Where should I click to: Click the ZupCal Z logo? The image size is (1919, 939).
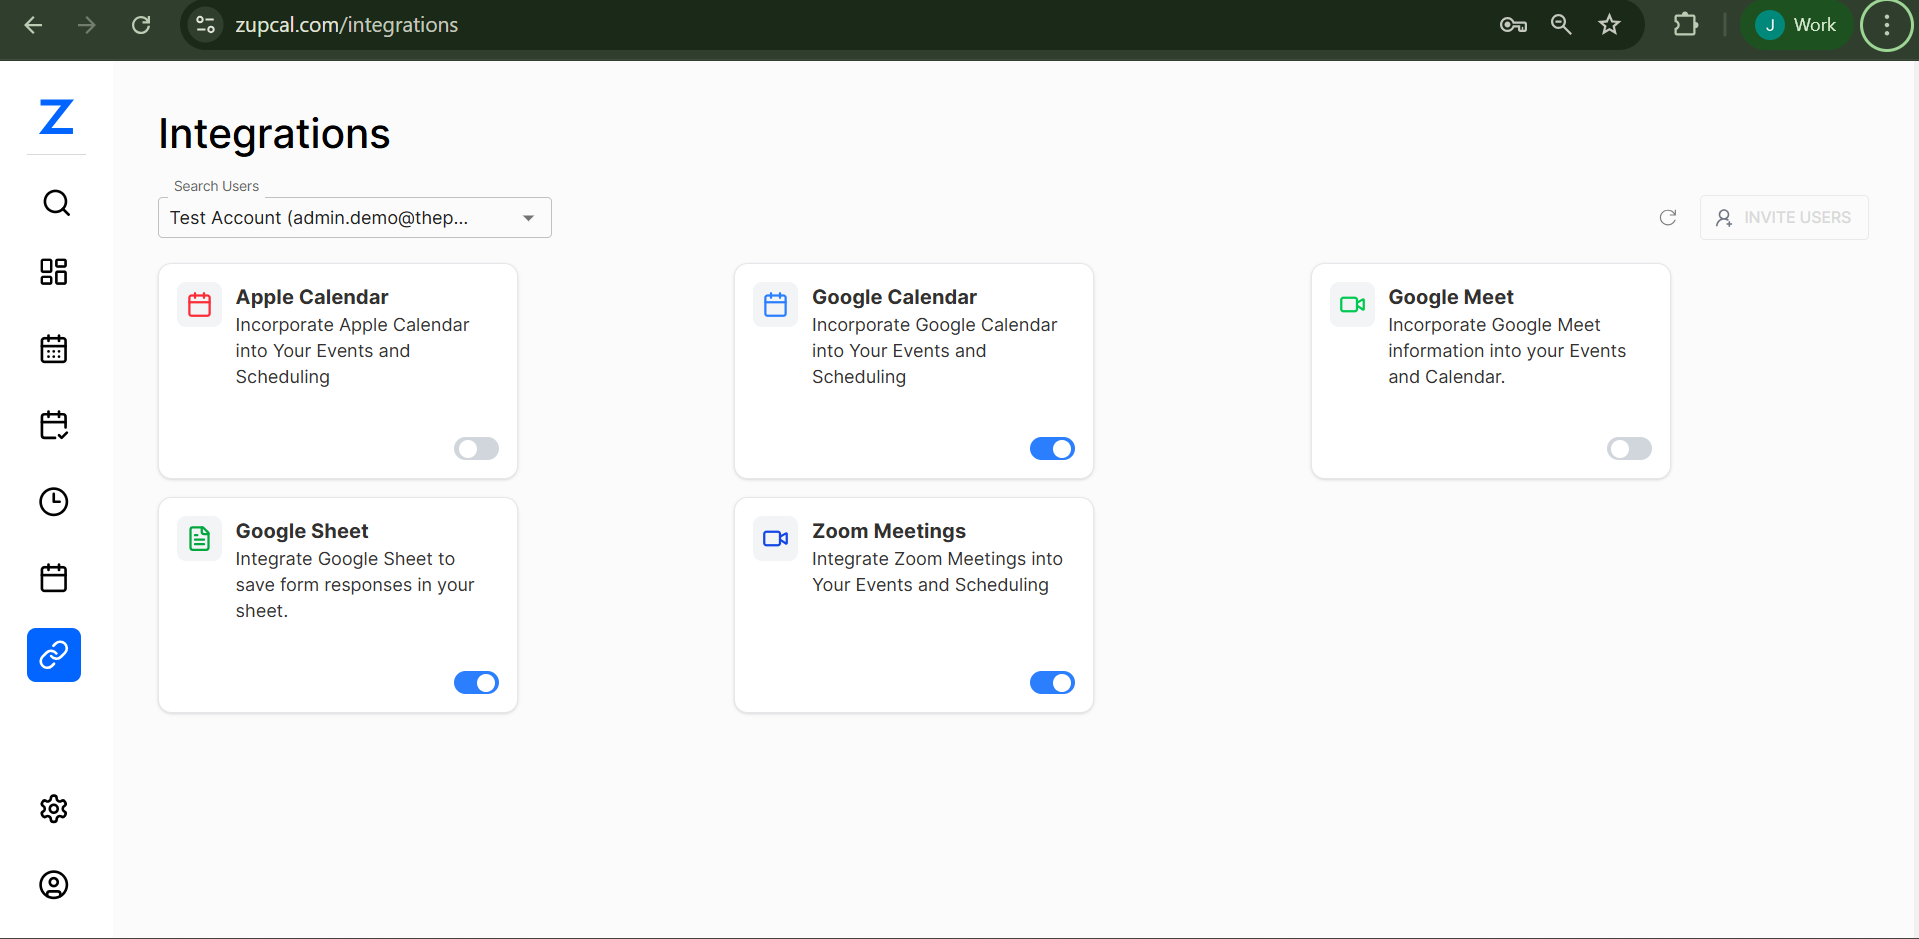[x=56, y=117]
